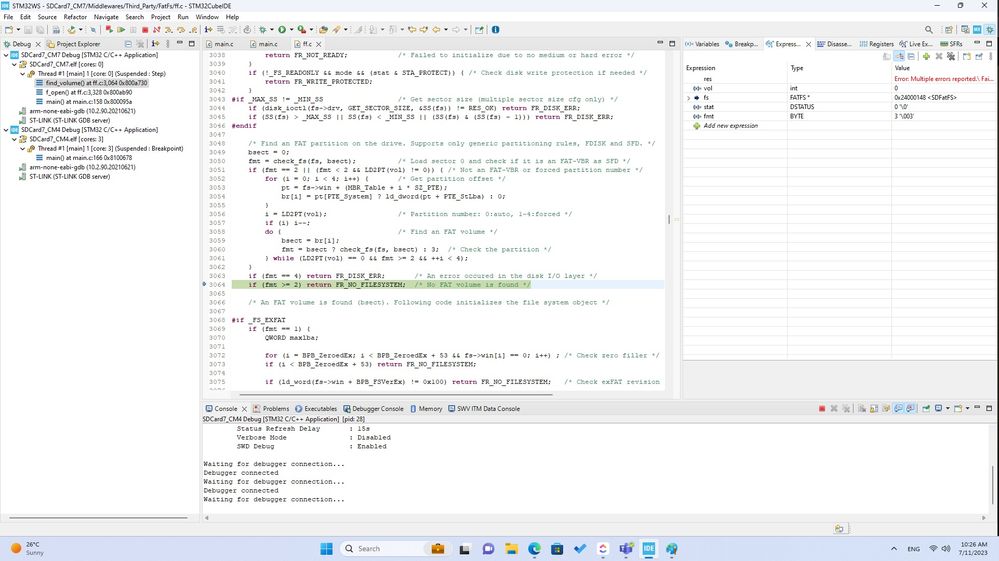
Task: Select the find_volume() stack frame
Action: tap(92, 83)
